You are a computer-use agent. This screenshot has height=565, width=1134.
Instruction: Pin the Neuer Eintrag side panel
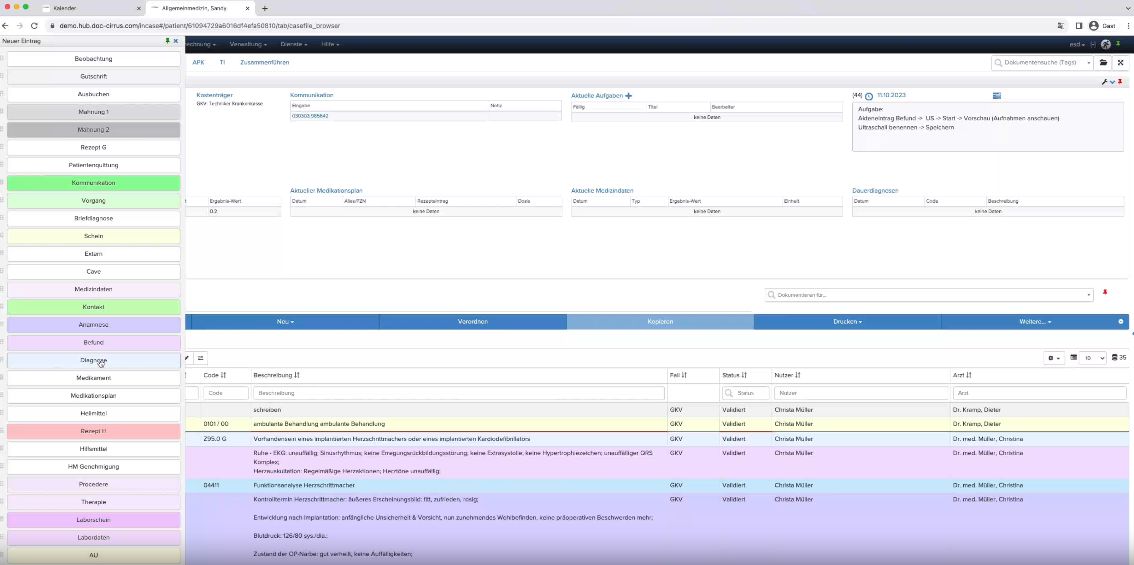pyautogui.click(x=168, y=41)
